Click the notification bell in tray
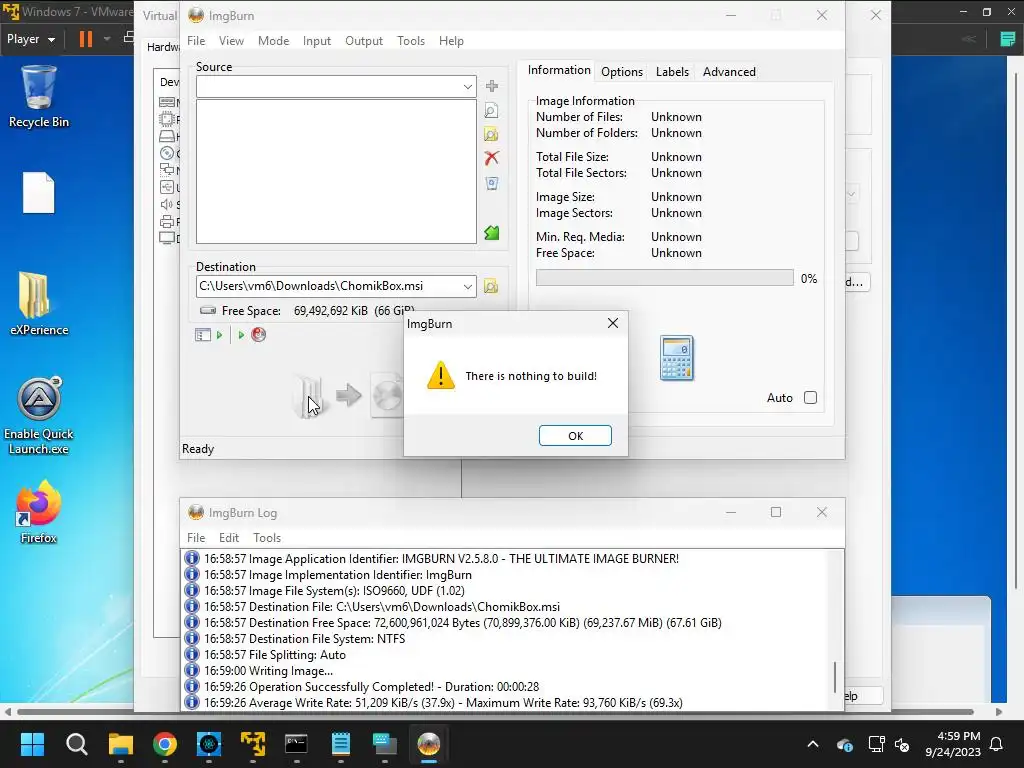 point(997,744)
